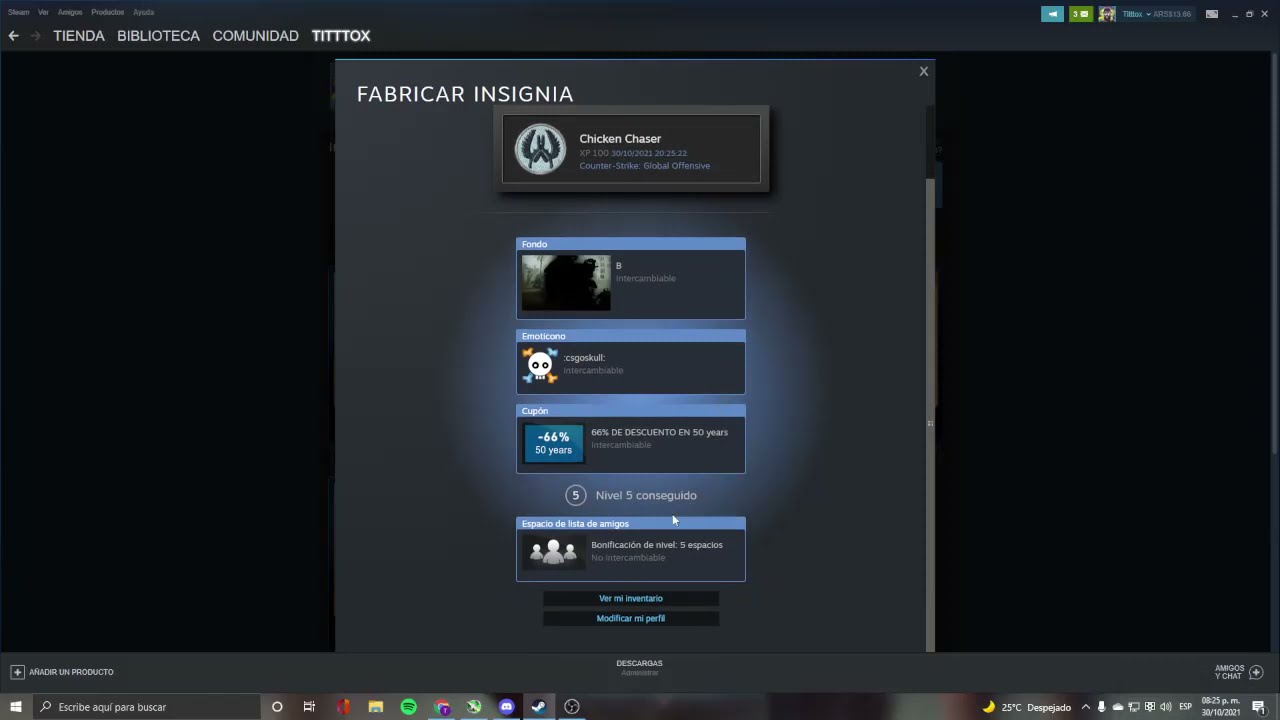The width and height of the screenshot is (1280, 720).
Task: Click the dialog's vertical scrollbar
Action: (x=931, y=414)
